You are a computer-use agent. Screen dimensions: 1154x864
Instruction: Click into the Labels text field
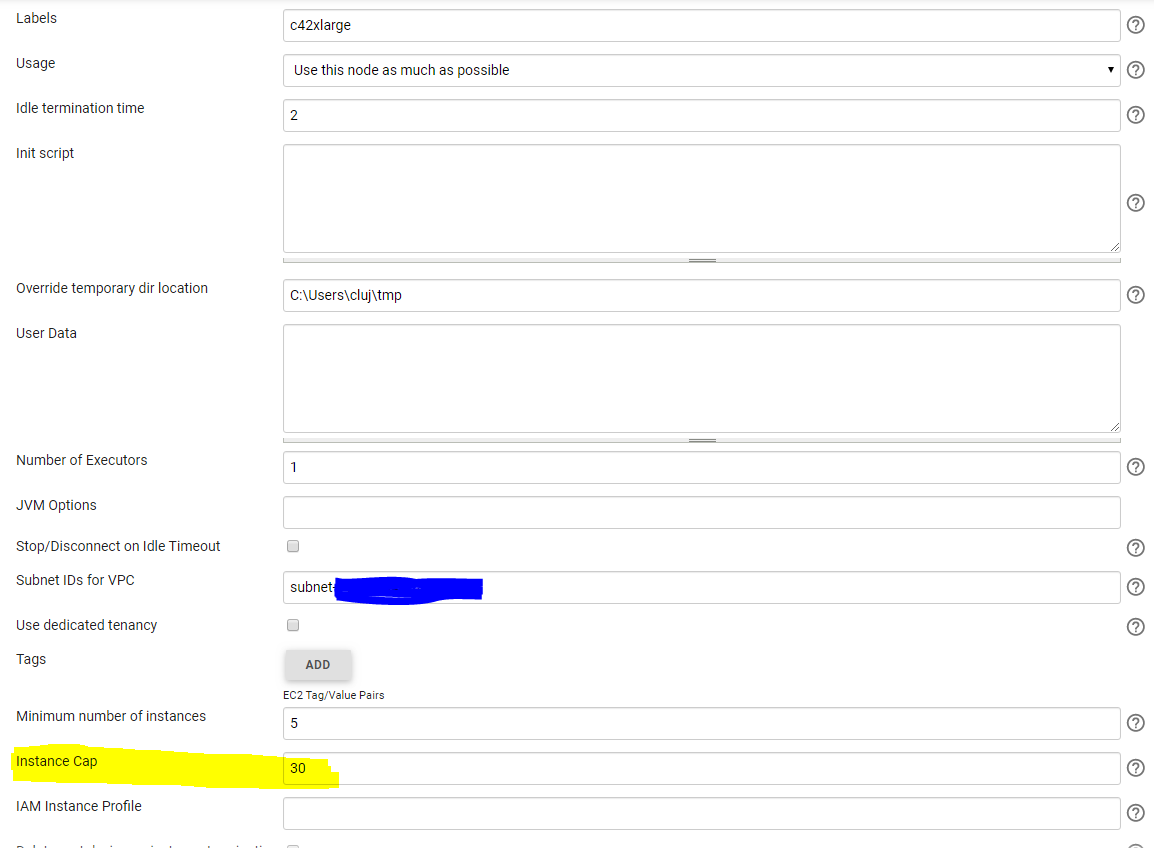700,25
